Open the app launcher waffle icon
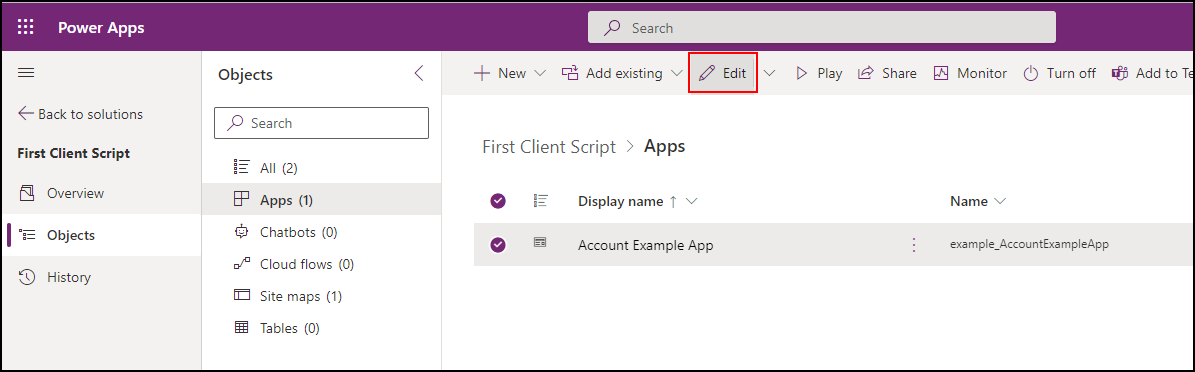Image resolution: width=1195 pixels, height=372 pixels. [26, 28]
